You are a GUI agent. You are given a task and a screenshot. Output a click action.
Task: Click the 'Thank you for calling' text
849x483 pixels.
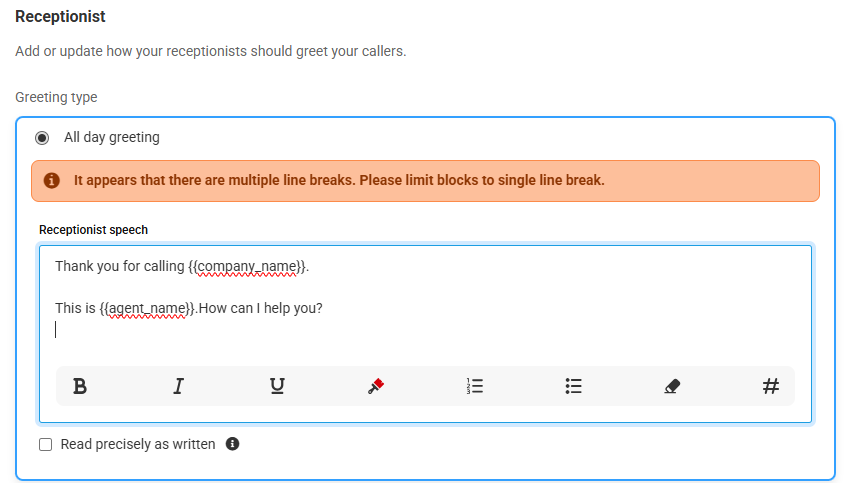click(120, 266)
